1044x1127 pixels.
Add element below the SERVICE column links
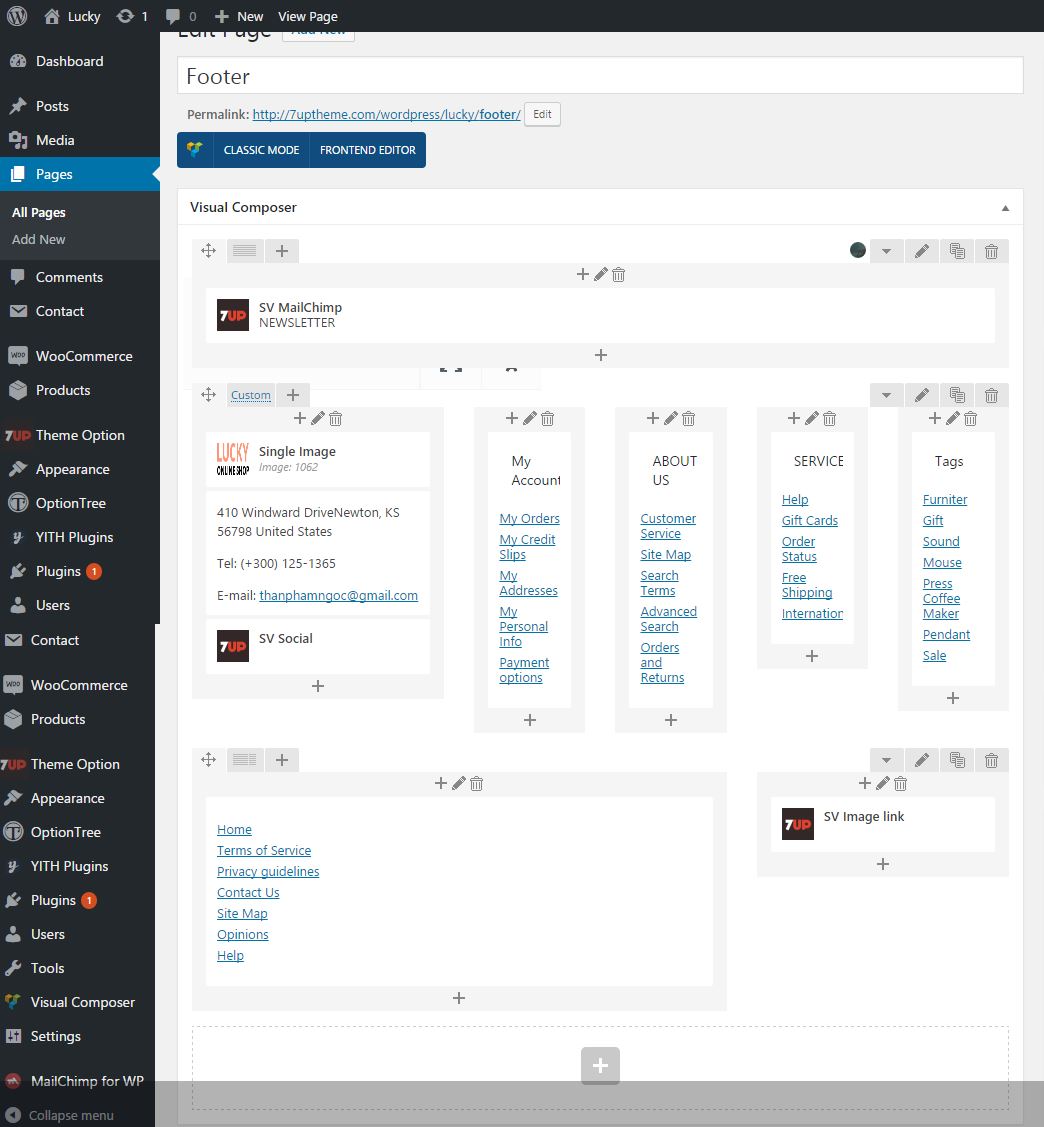pyautogui.click(x=812, y=656)
